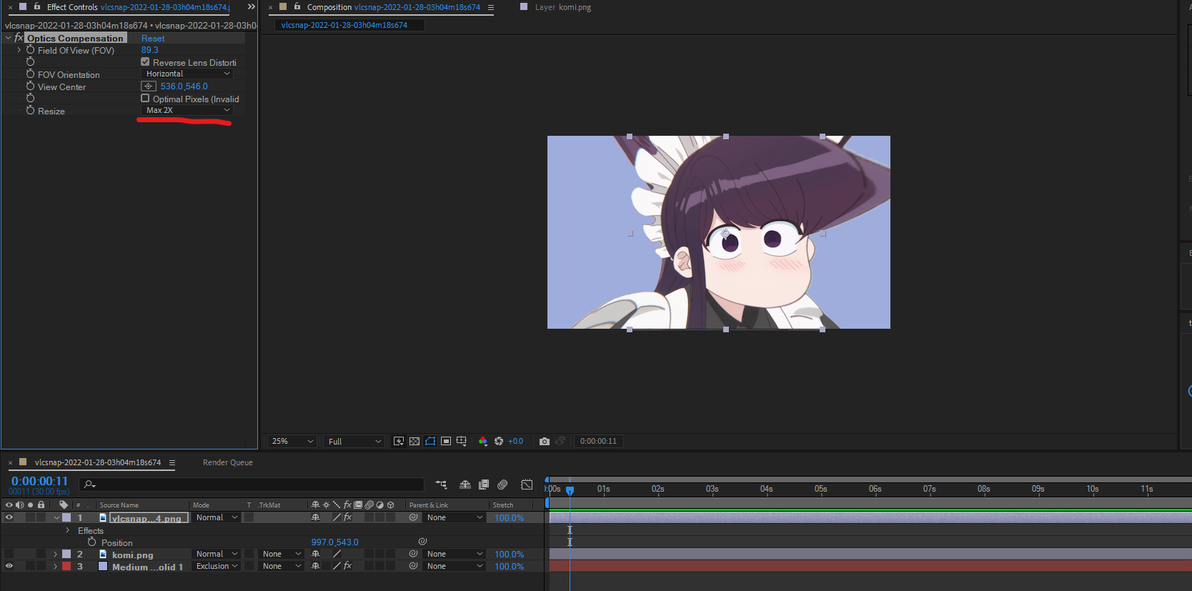Toggle the shy switch on layer 1
1192x591 pixels.
(315, 517)
